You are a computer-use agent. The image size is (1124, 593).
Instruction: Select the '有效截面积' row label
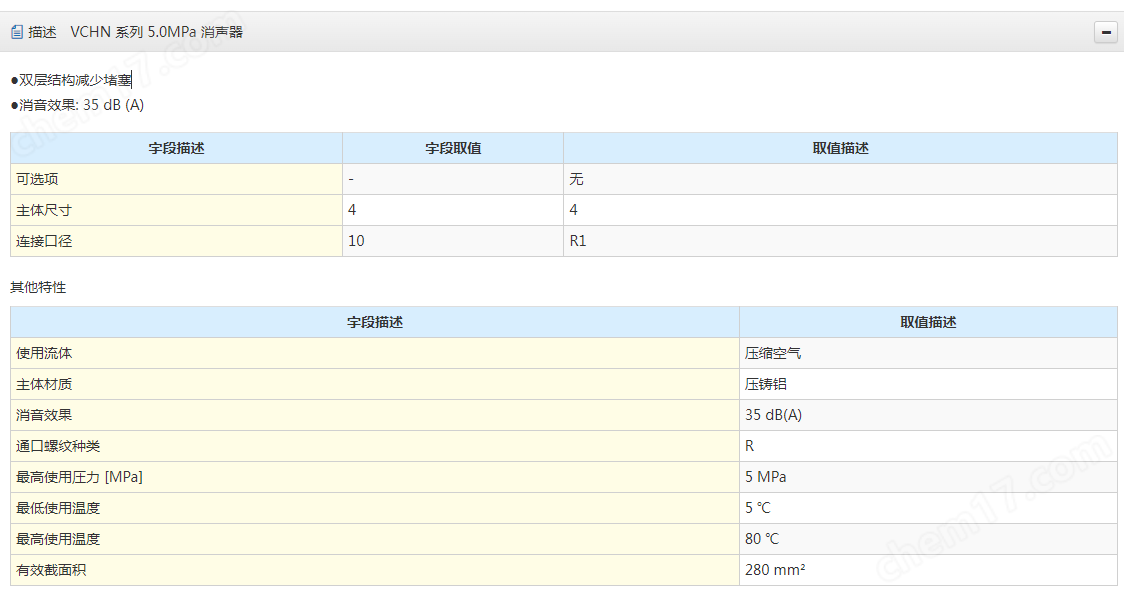pos(51,570)
